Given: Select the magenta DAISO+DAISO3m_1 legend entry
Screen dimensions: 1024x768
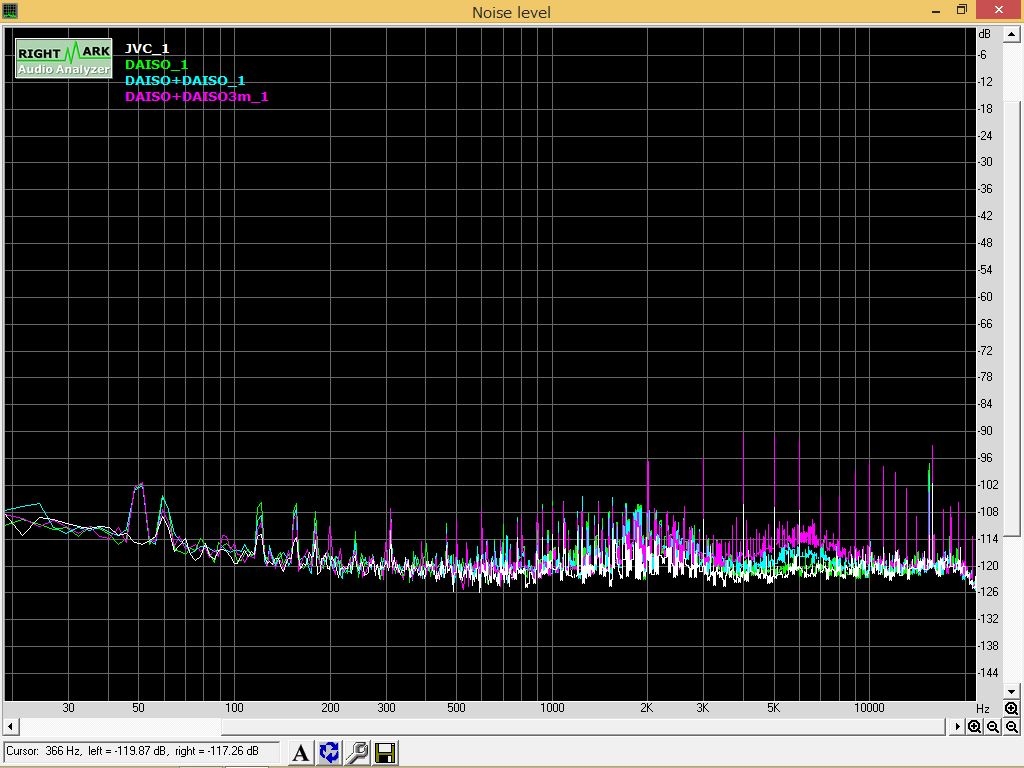Looking at the screenshot, I should (196, 96).
